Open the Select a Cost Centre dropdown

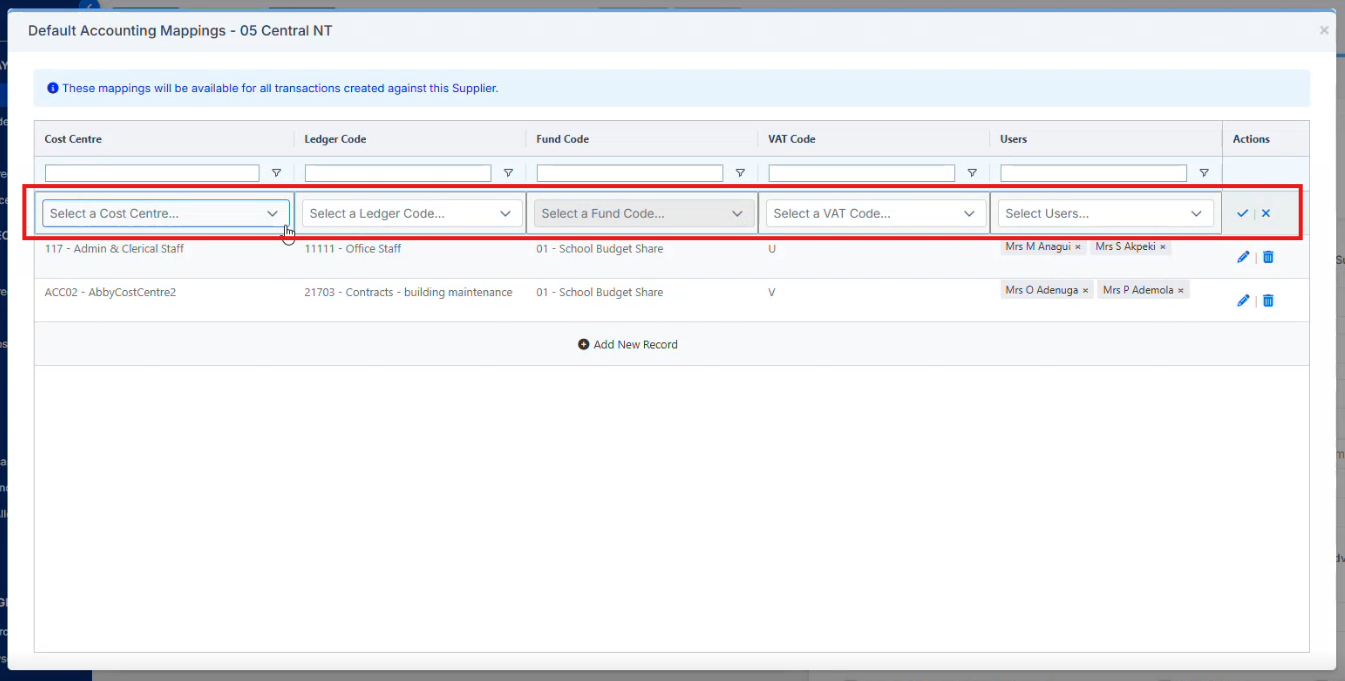click(x=165, y=213)
